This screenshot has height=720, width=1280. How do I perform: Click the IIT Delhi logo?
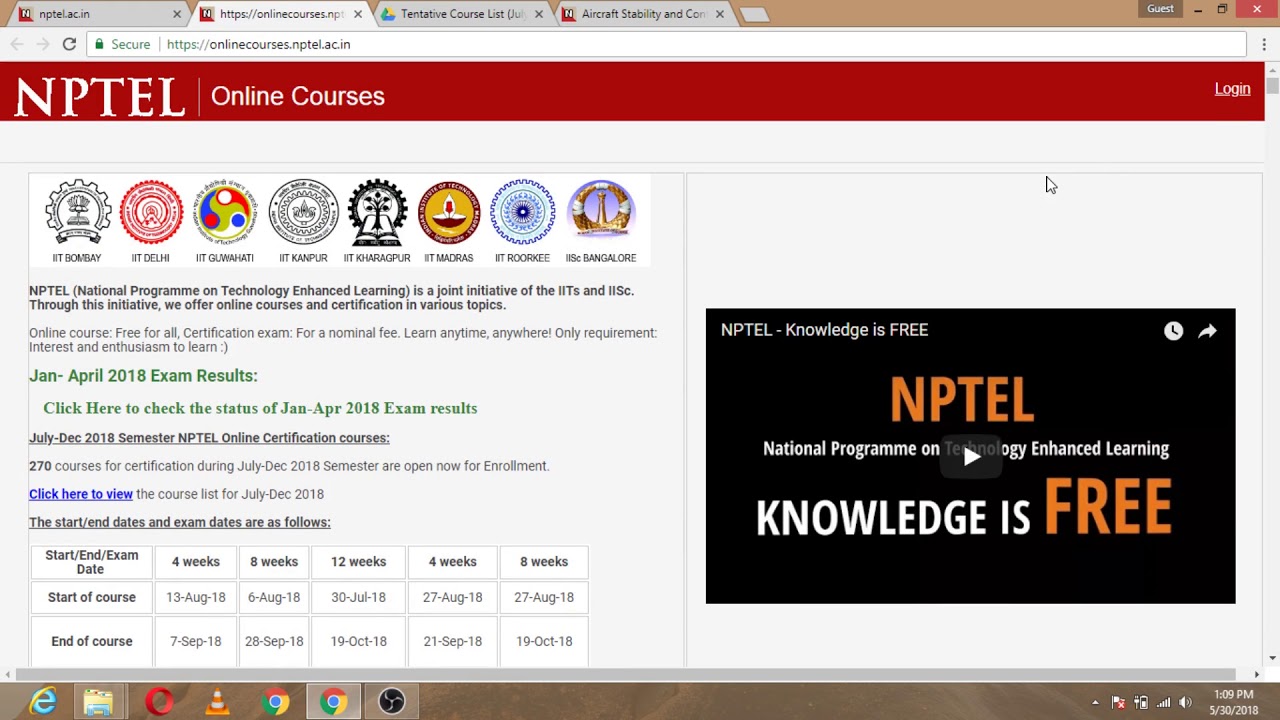[x=151, y=212]
